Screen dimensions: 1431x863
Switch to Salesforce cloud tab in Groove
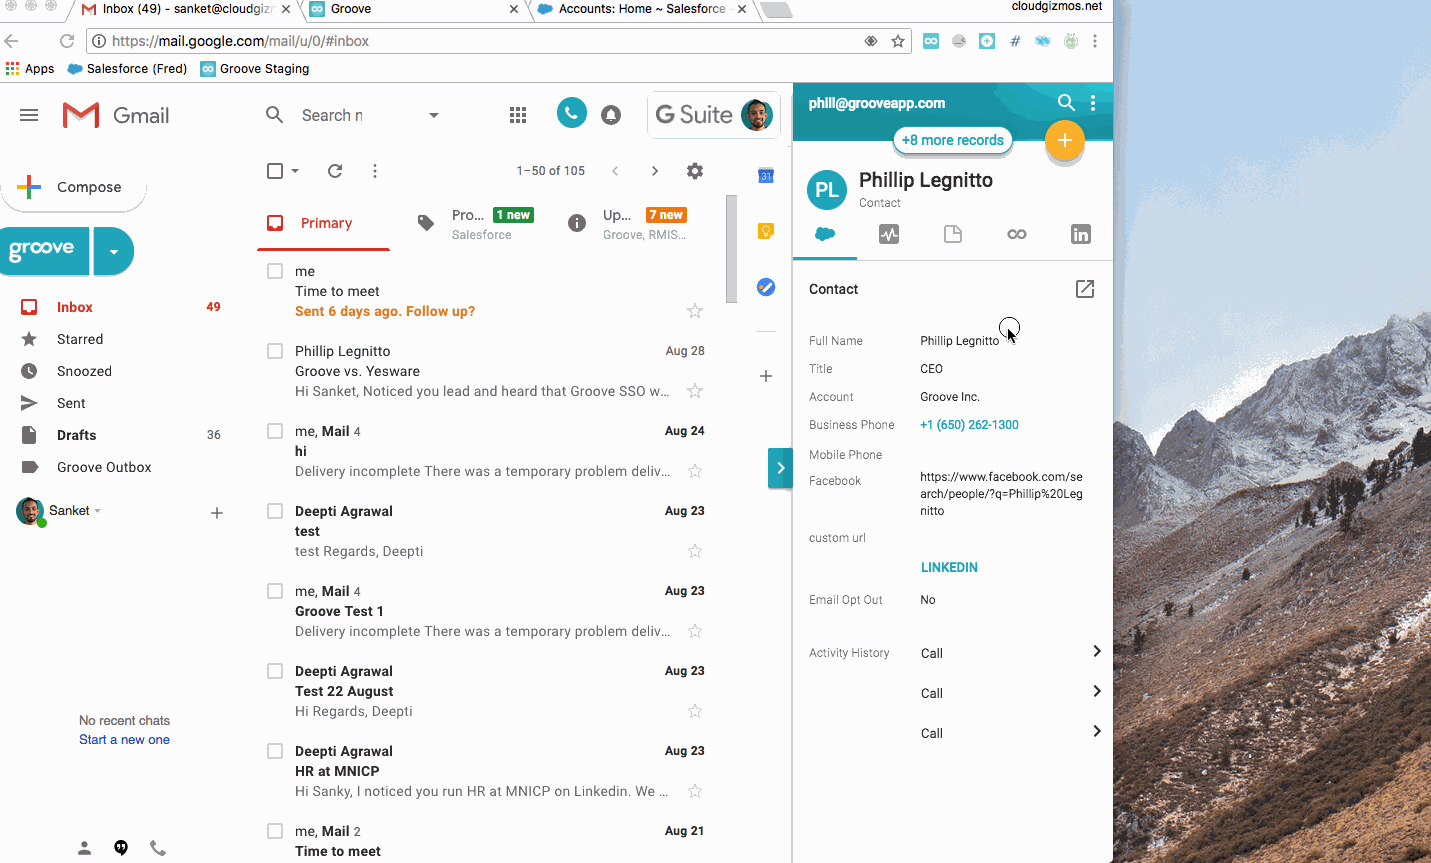[x=825, y=234]
